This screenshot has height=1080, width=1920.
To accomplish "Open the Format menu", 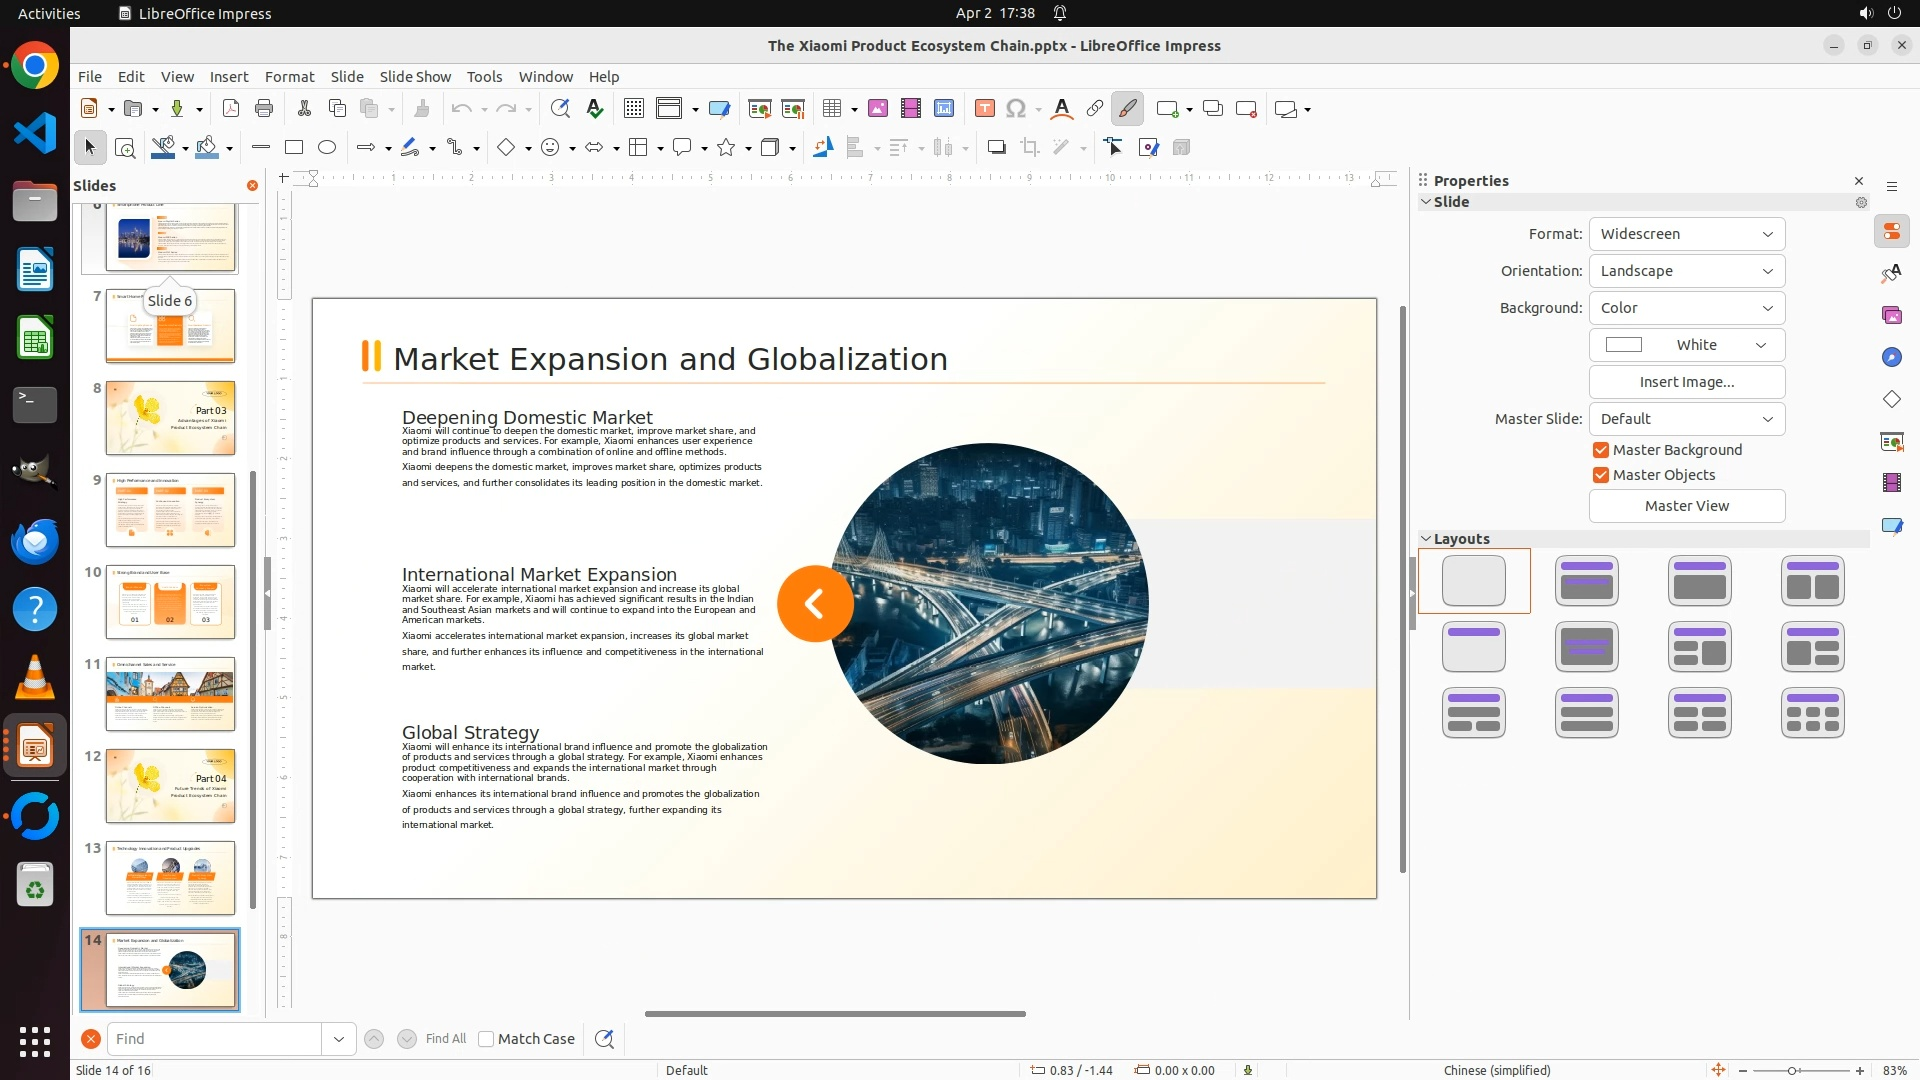I will tap(289, 77).
